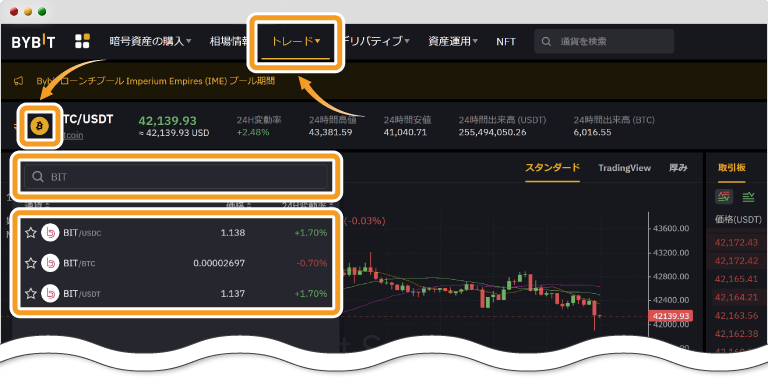Switch chart to 厚み depth tab

678,167
